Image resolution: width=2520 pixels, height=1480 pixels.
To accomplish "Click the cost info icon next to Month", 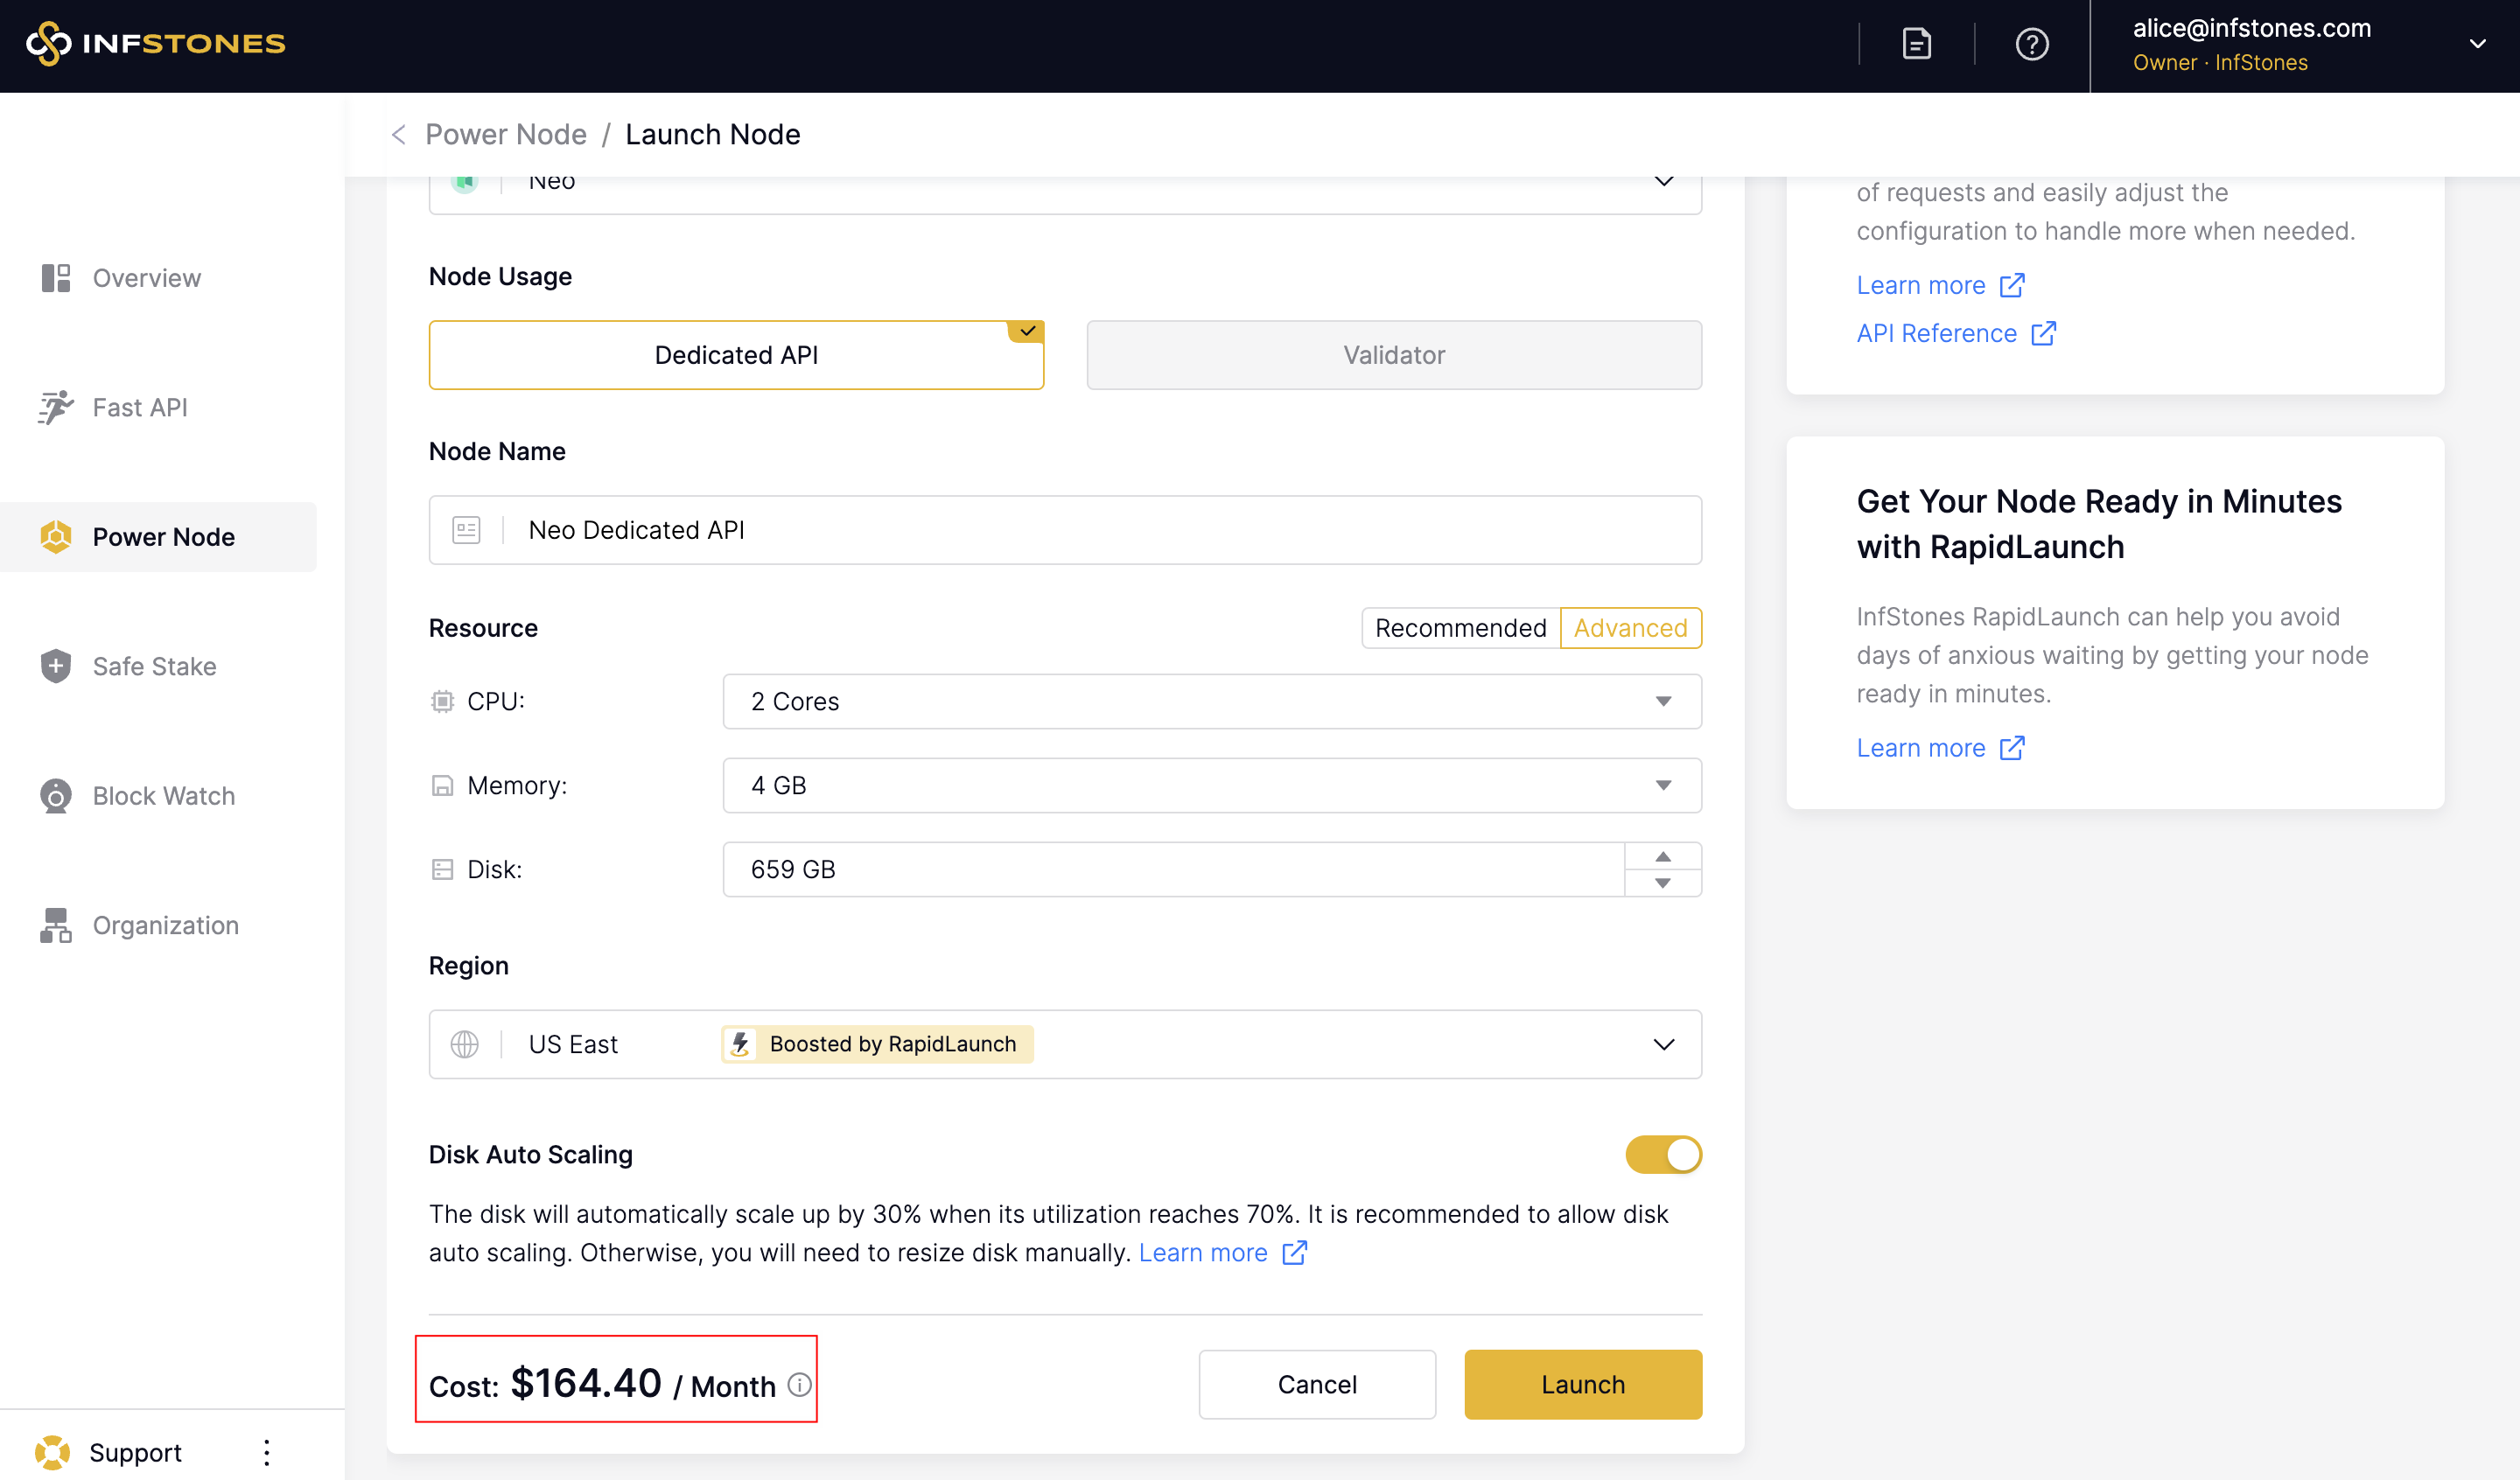I will [x=799, y=1384].
